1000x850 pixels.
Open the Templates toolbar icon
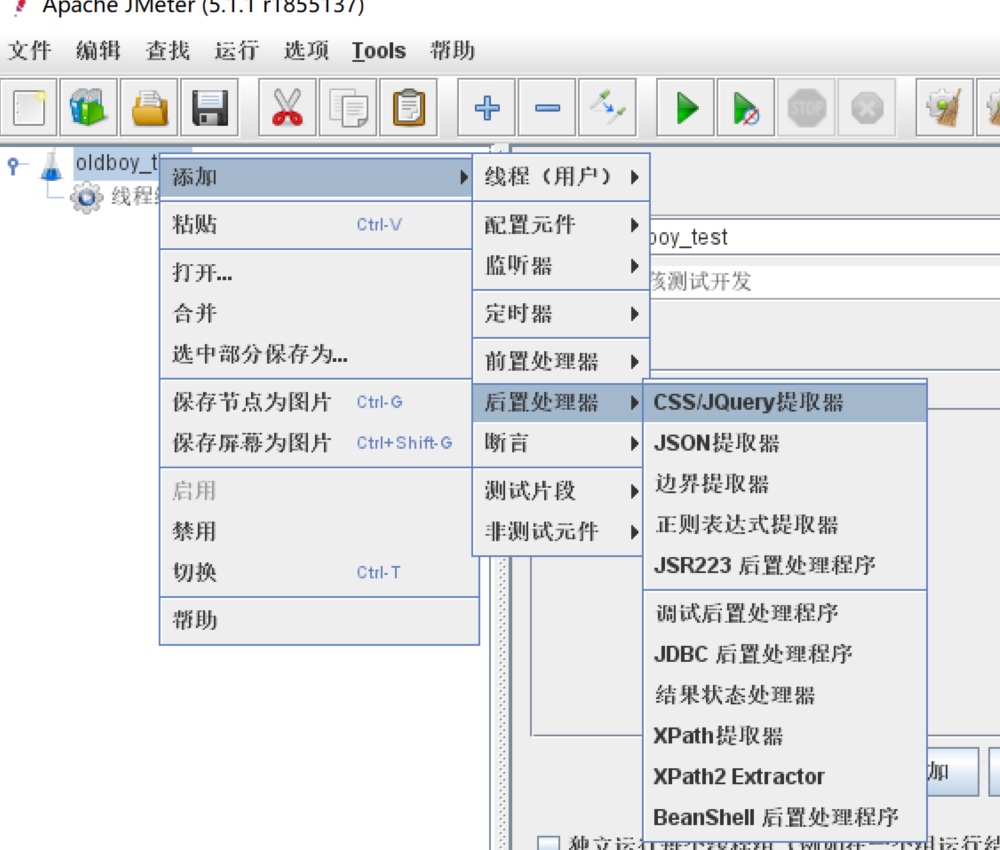tap(88, 107)
